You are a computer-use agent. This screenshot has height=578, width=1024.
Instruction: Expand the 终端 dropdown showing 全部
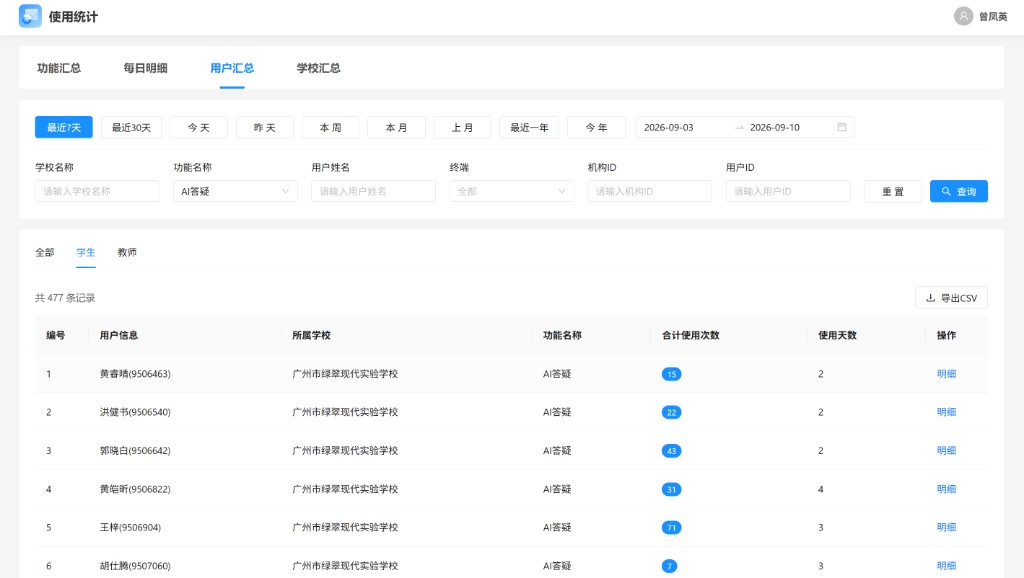pyautogui.click(x=511, y=191)
